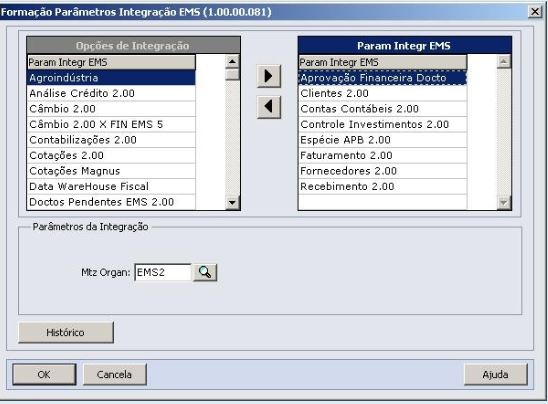Select Recebimento 2.00 row

(383, 186)
